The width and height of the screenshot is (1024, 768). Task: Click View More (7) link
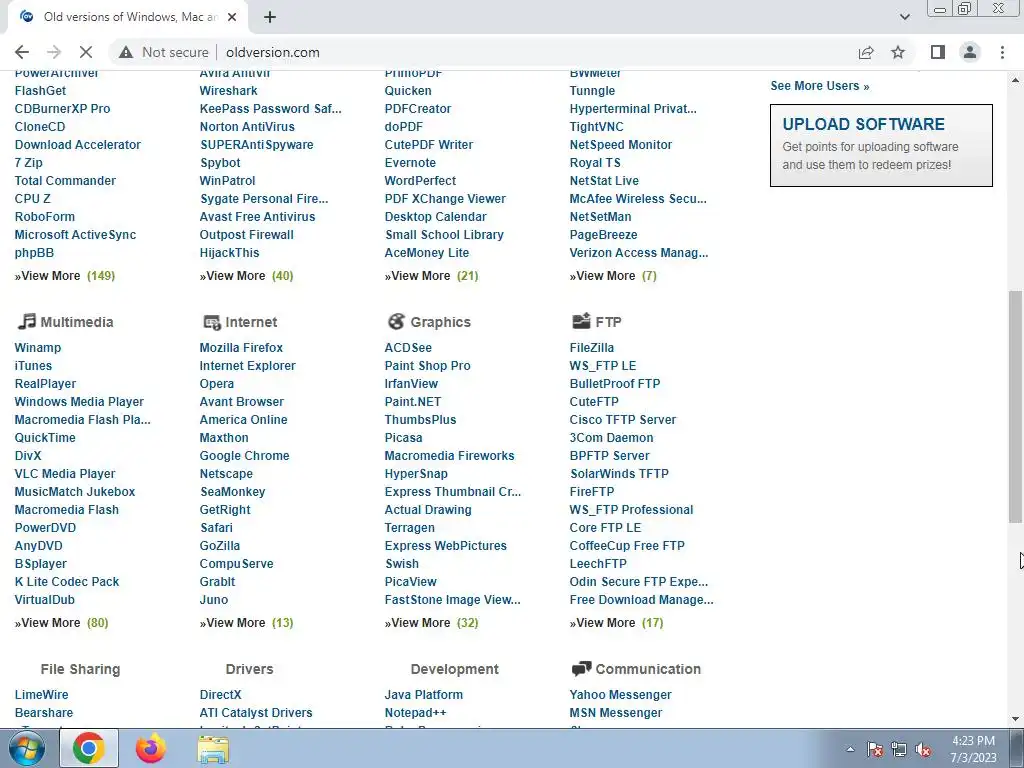(613, 276)
